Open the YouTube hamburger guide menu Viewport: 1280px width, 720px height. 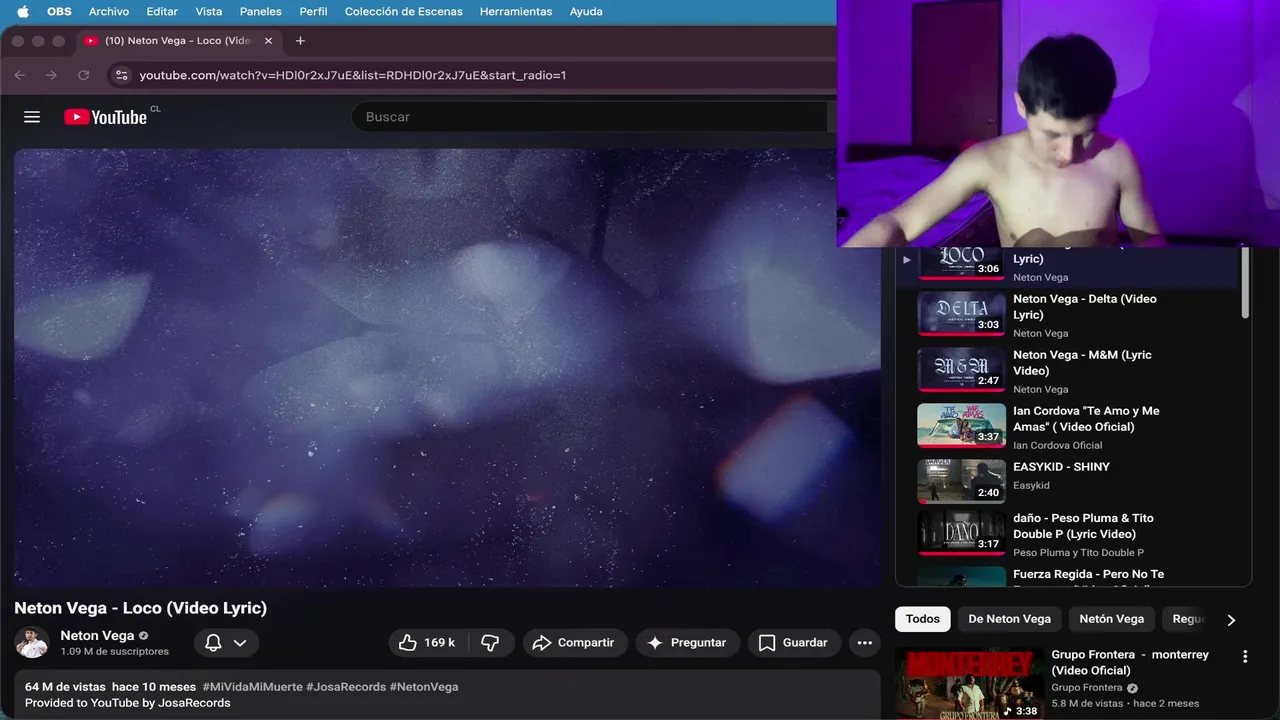click(x=32, y=117)
